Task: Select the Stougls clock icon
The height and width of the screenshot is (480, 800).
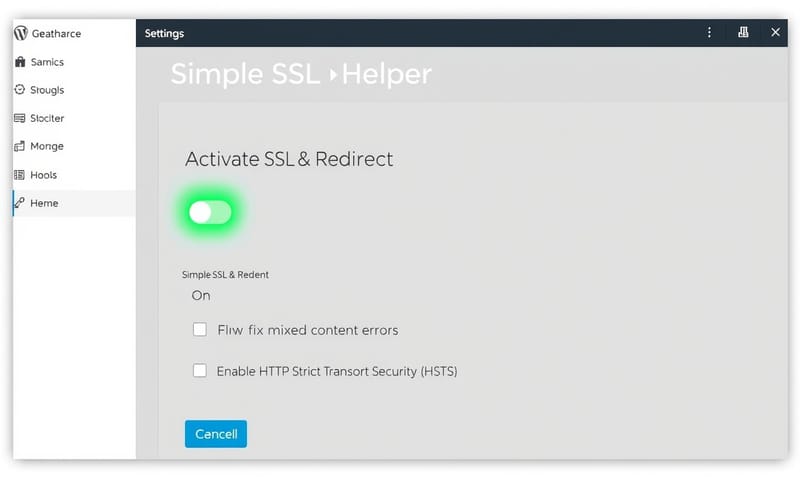Action: pos(20,90)
